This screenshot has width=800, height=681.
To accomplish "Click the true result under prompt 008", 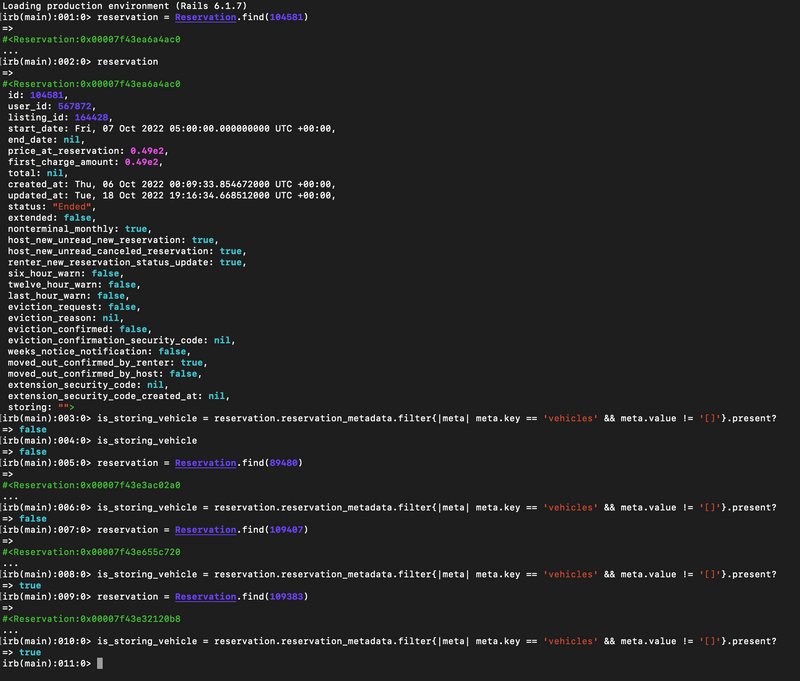I will (30, 585).
